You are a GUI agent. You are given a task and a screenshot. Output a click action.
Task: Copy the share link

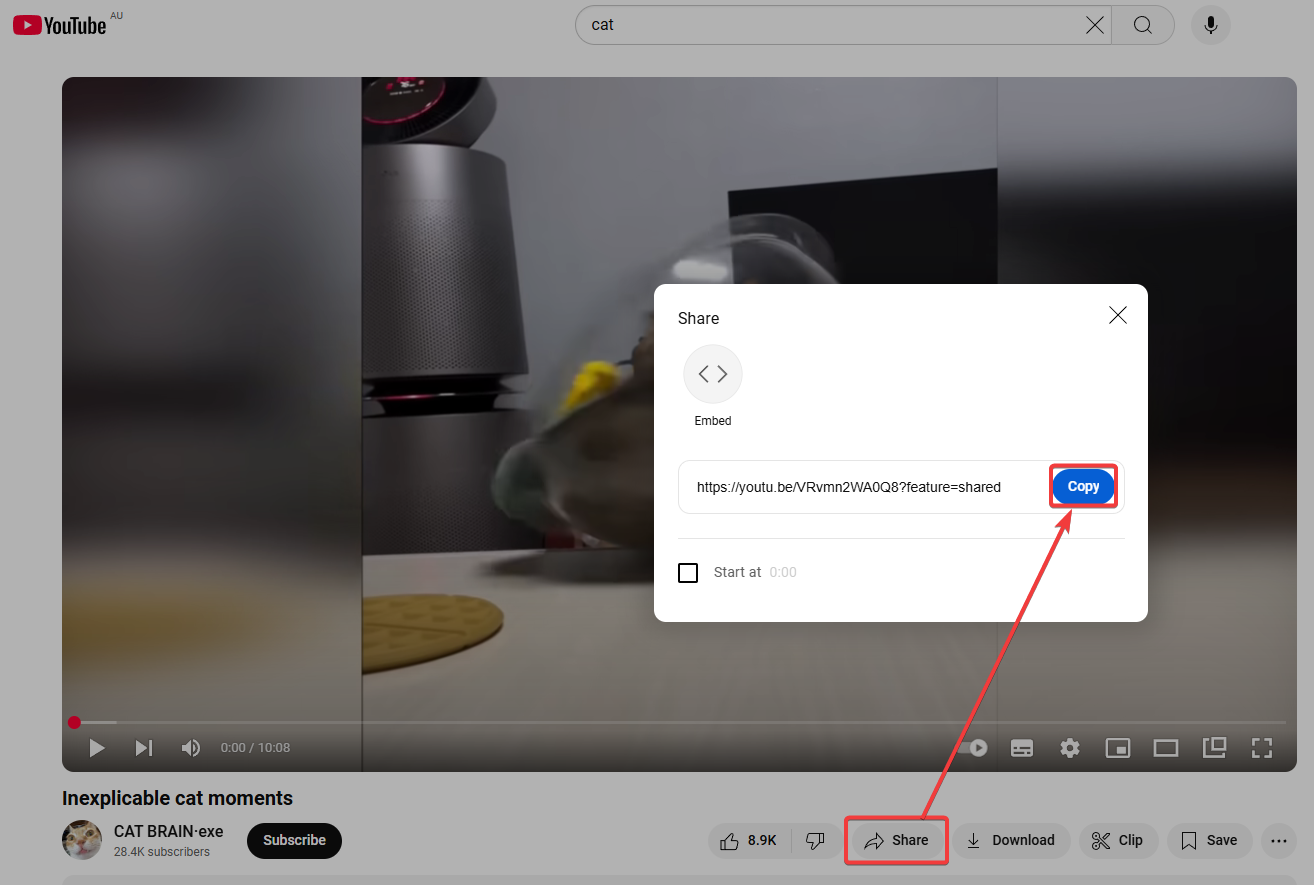(x=1083, y=487)
